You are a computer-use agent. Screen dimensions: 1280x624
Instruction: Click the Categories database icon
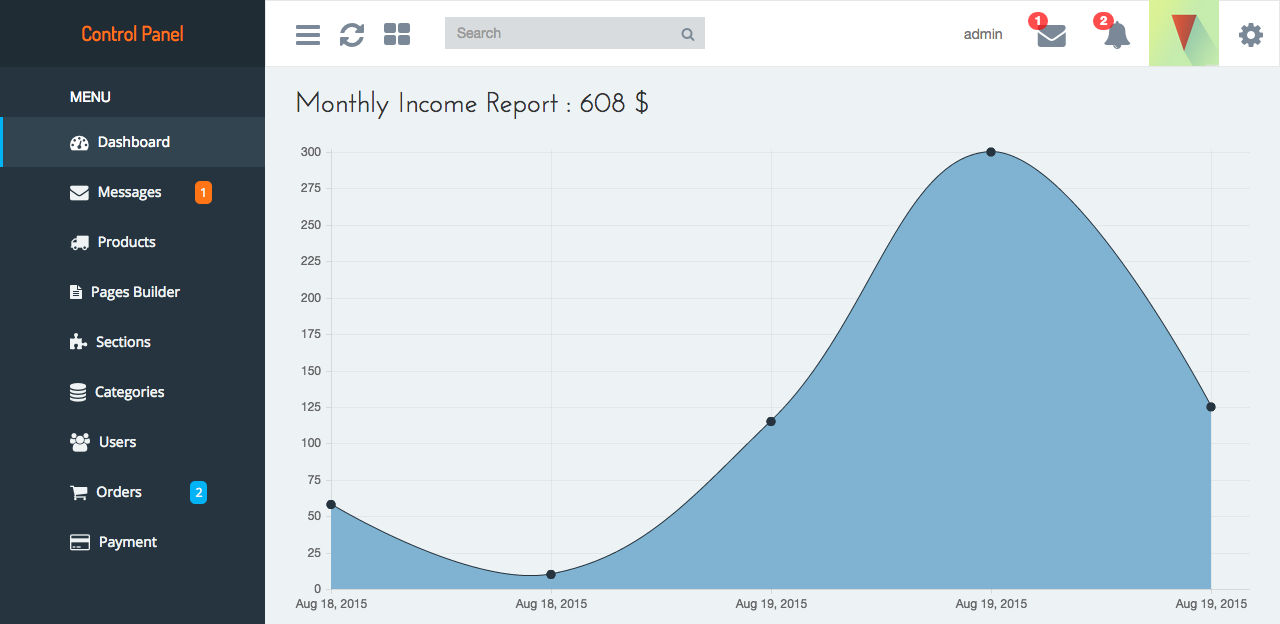click(78, 392)
